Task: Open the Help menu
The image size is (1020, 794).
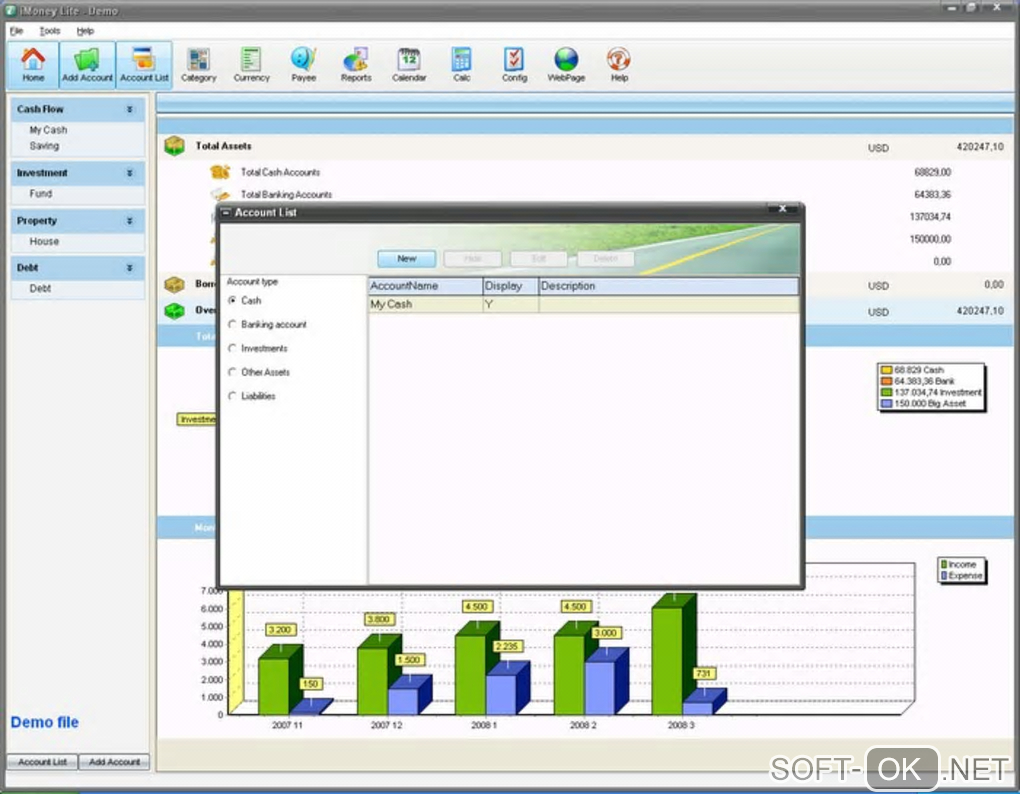Action: (x=85, y=31)
